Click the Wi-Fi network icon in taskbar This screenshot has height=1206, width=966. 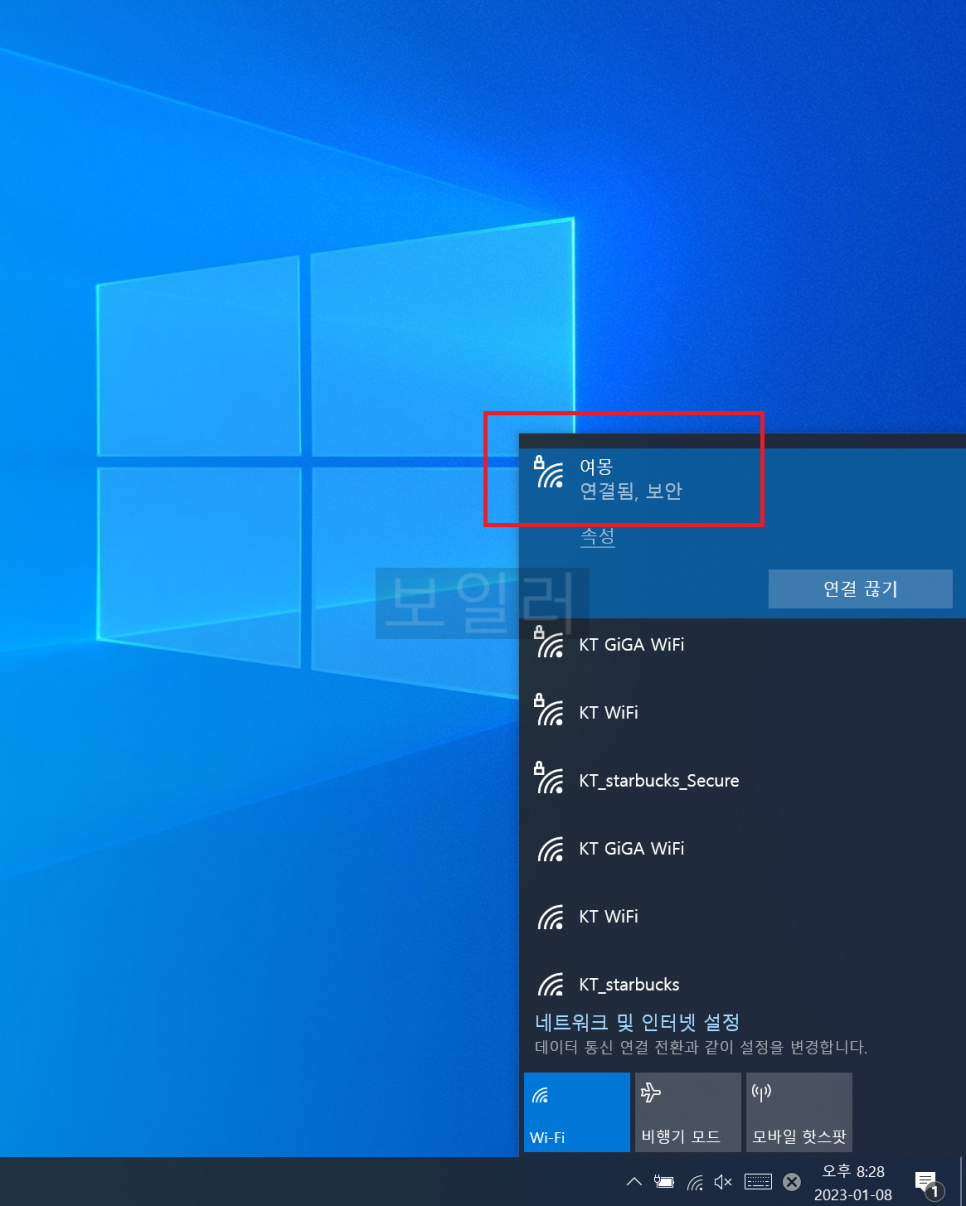(694, 1182)
